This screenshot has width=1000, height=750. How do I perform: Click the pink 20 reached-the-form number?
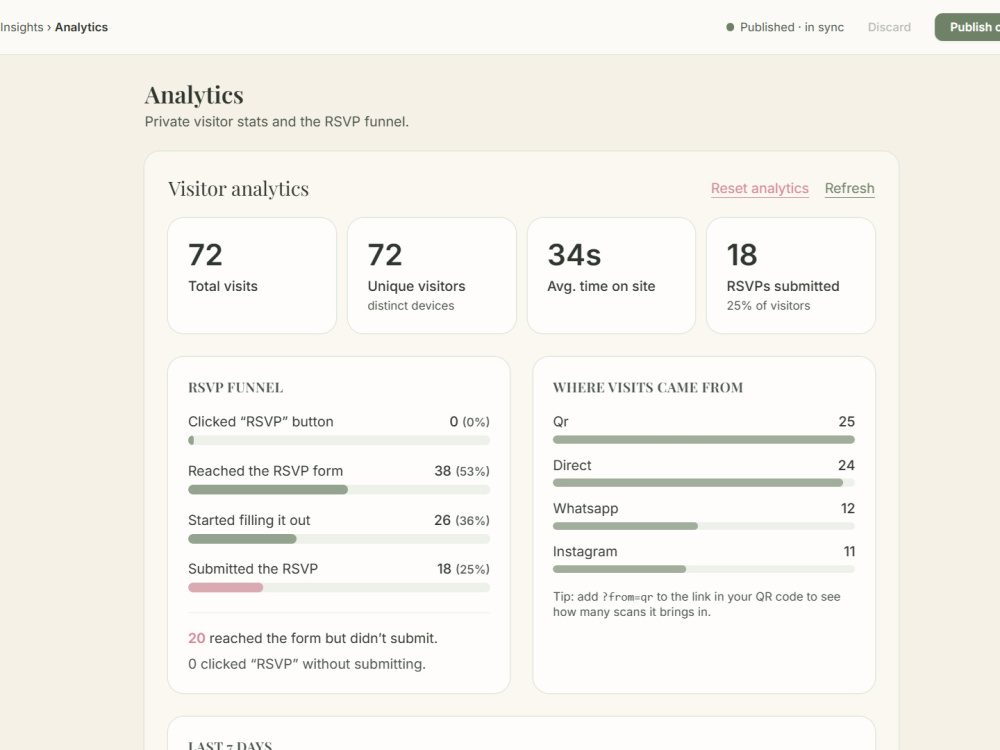pyautogui.click(x=196, y=638)
